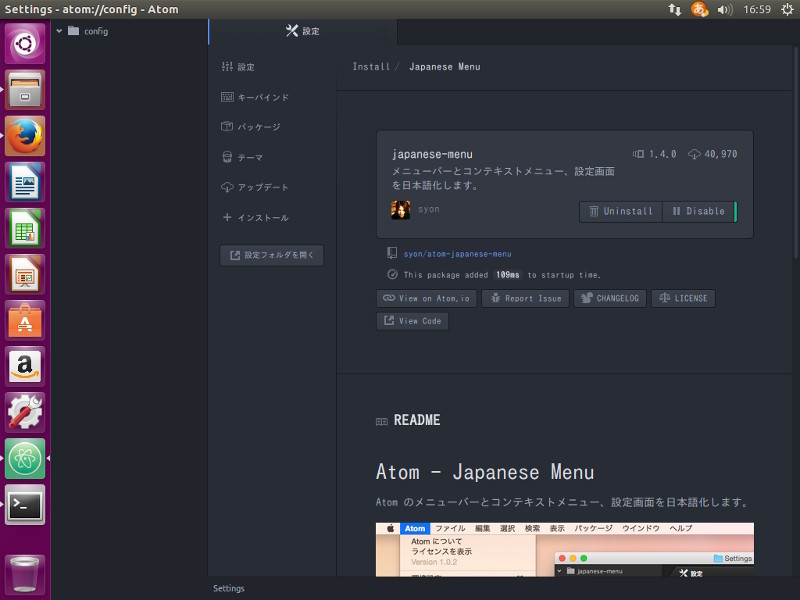Click the 109ms startup time badge
The height and width of the screenshot is (600, 800).
[x=507, y=274]
